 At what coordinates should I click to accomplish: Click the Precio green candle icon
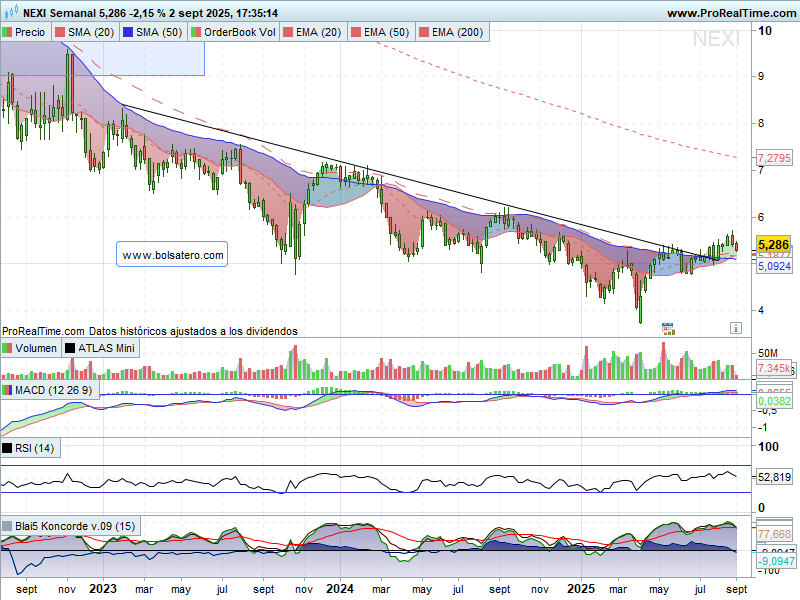[x=8, y=32]
